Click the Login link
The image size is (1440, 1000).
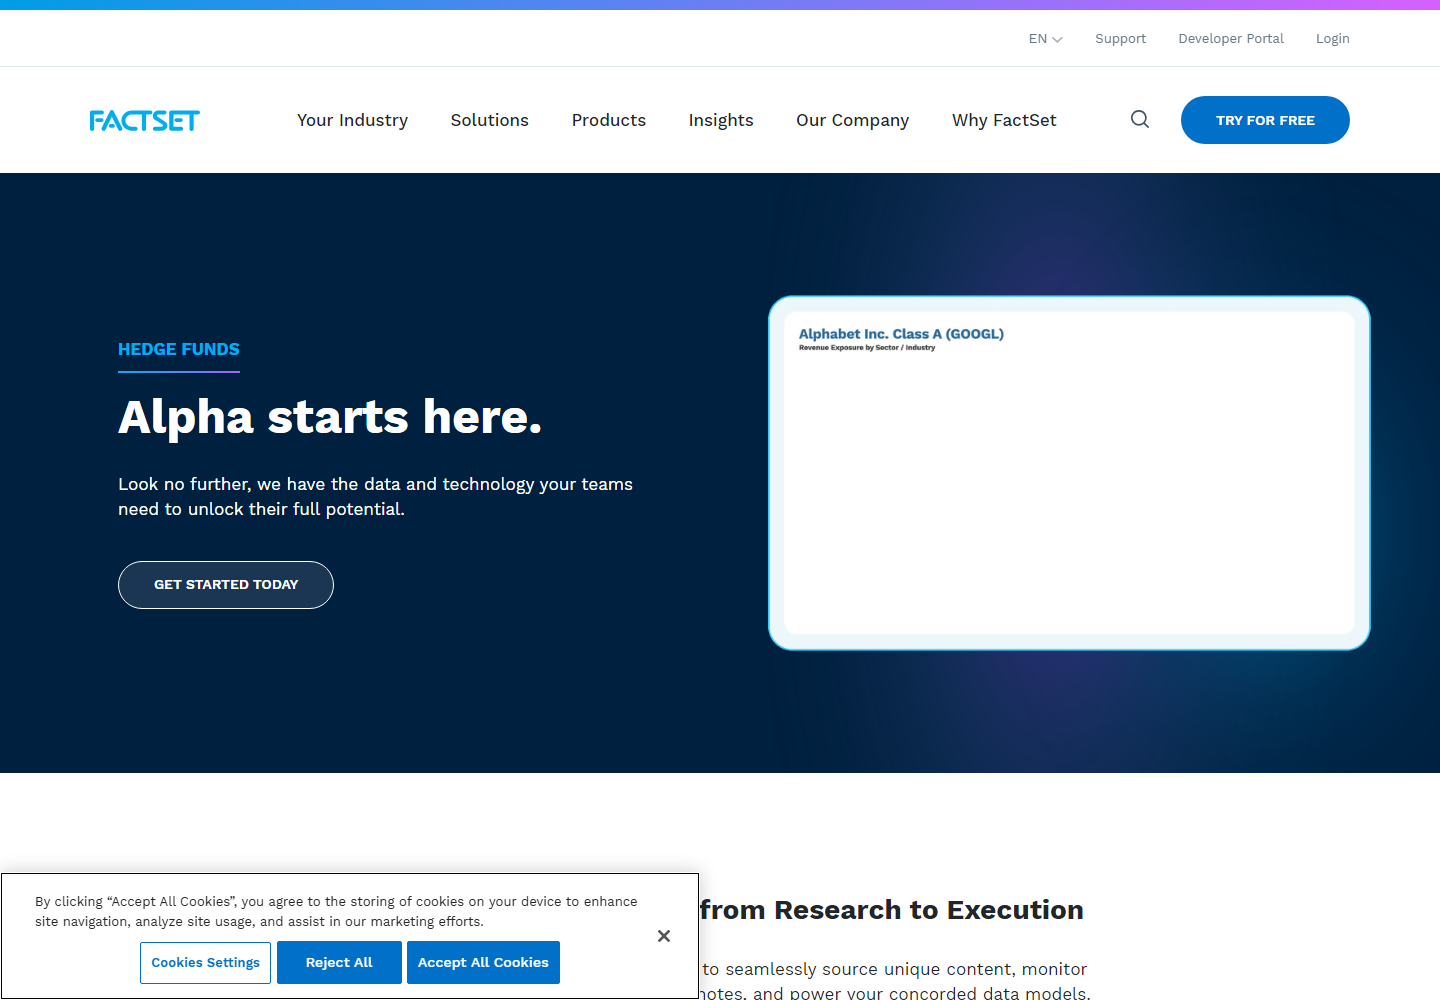1332,39
